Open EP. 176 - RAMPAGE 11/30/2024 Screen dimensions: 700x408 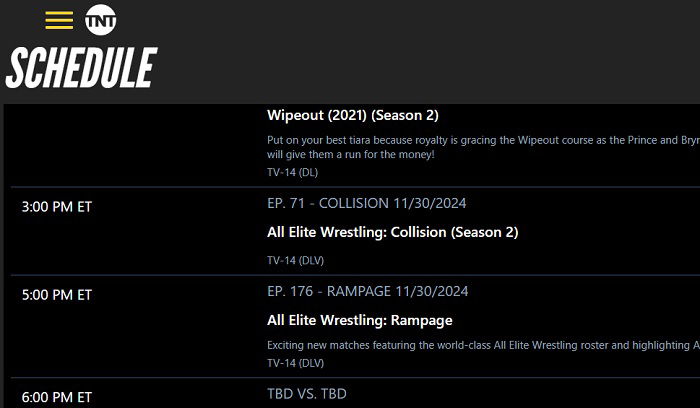pyautogui.click(x=367, y=291)
